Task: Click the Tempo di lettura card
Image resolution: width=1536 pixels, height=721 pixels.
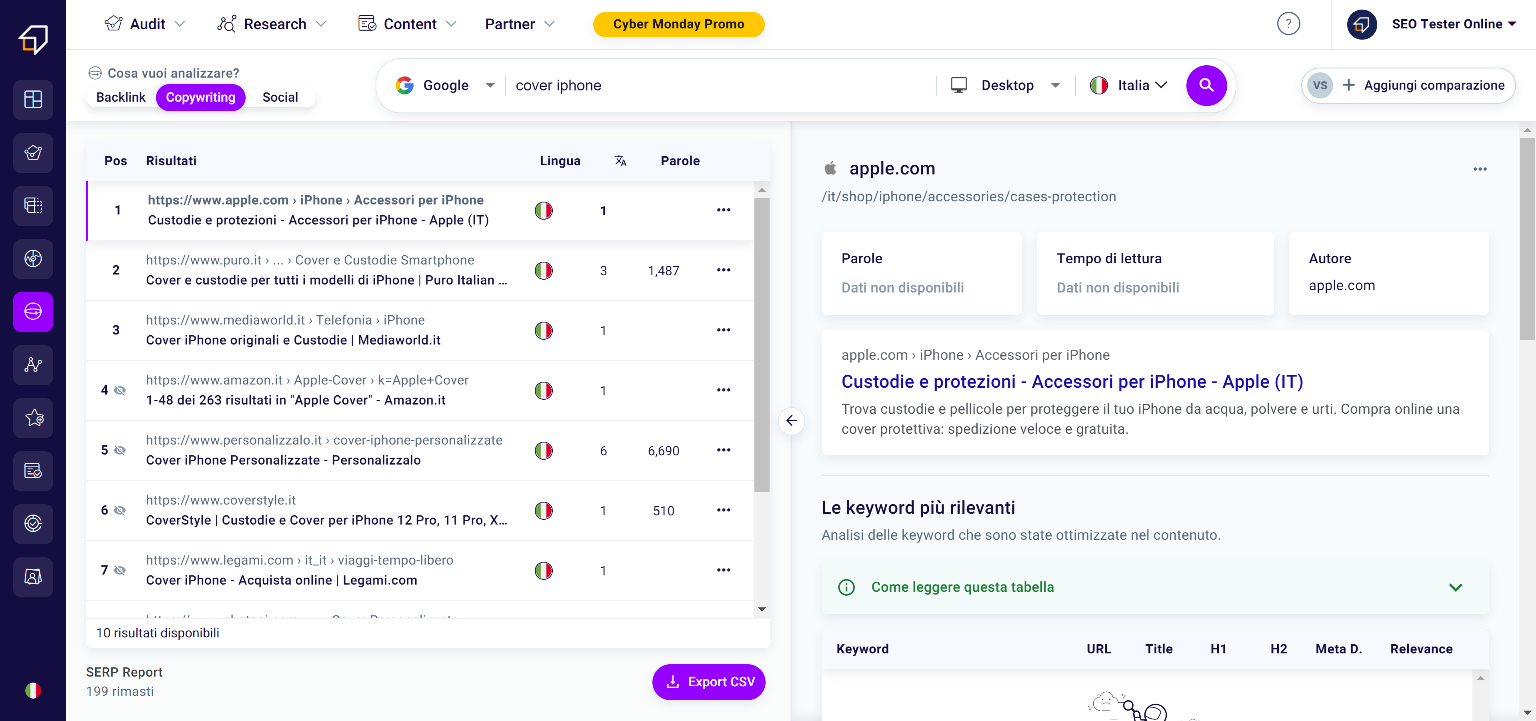Action: (1155, 273)
